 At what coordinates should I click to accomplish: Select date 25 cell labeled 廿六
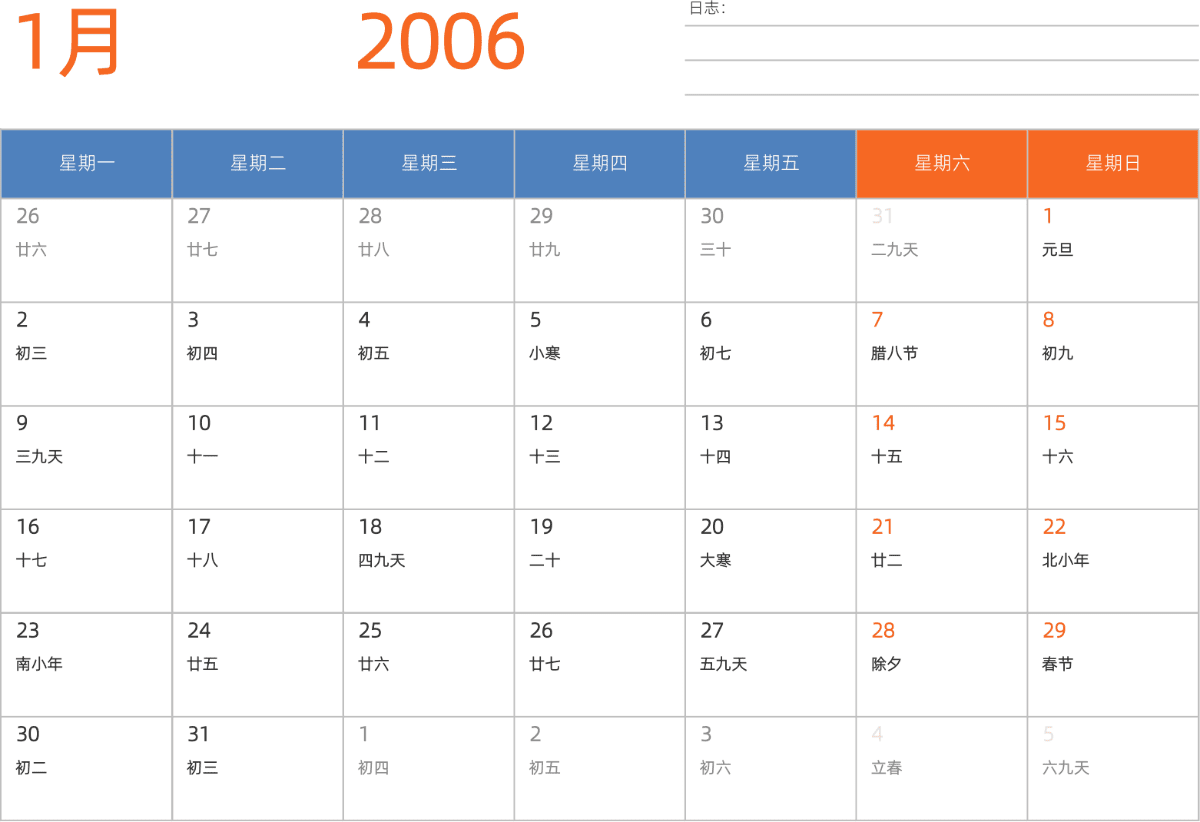coord(429,665)
